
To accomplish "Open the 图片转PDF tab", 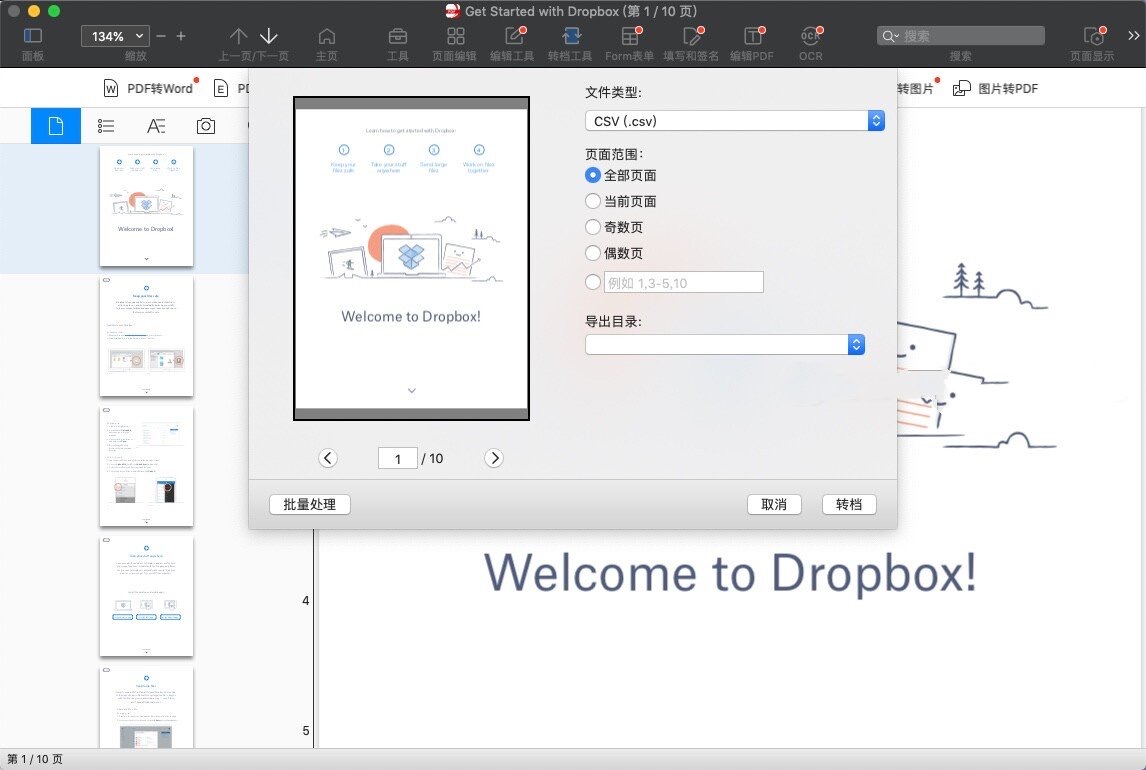I will point(996,88).
